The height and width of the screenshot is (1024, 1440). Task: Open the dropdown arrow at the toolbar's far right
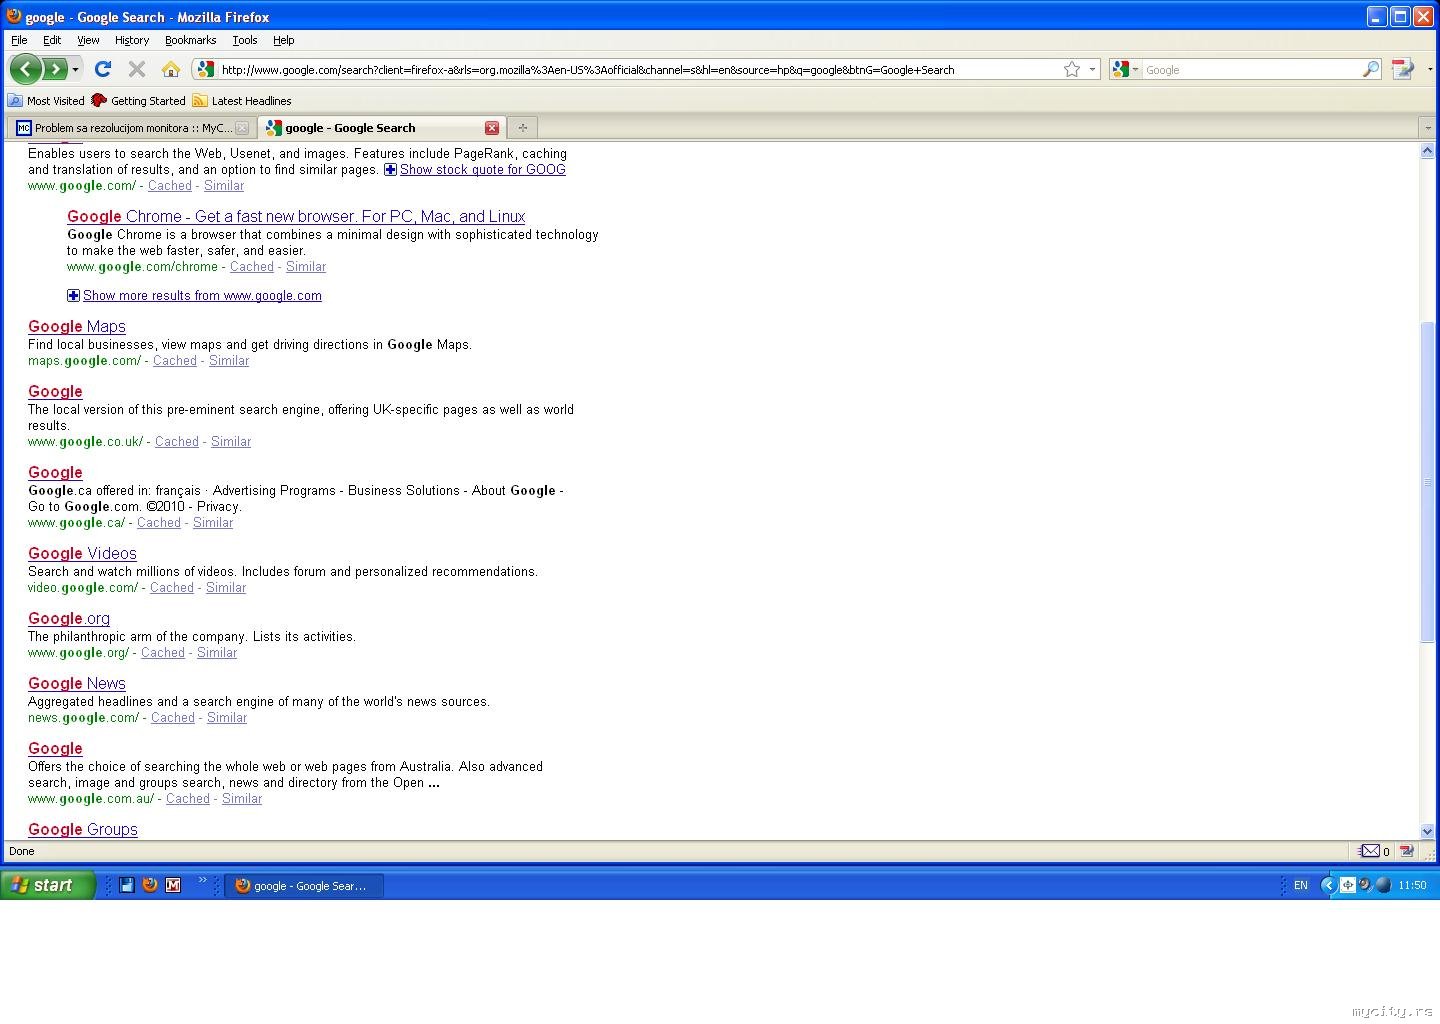click(x=1430, y=69)
